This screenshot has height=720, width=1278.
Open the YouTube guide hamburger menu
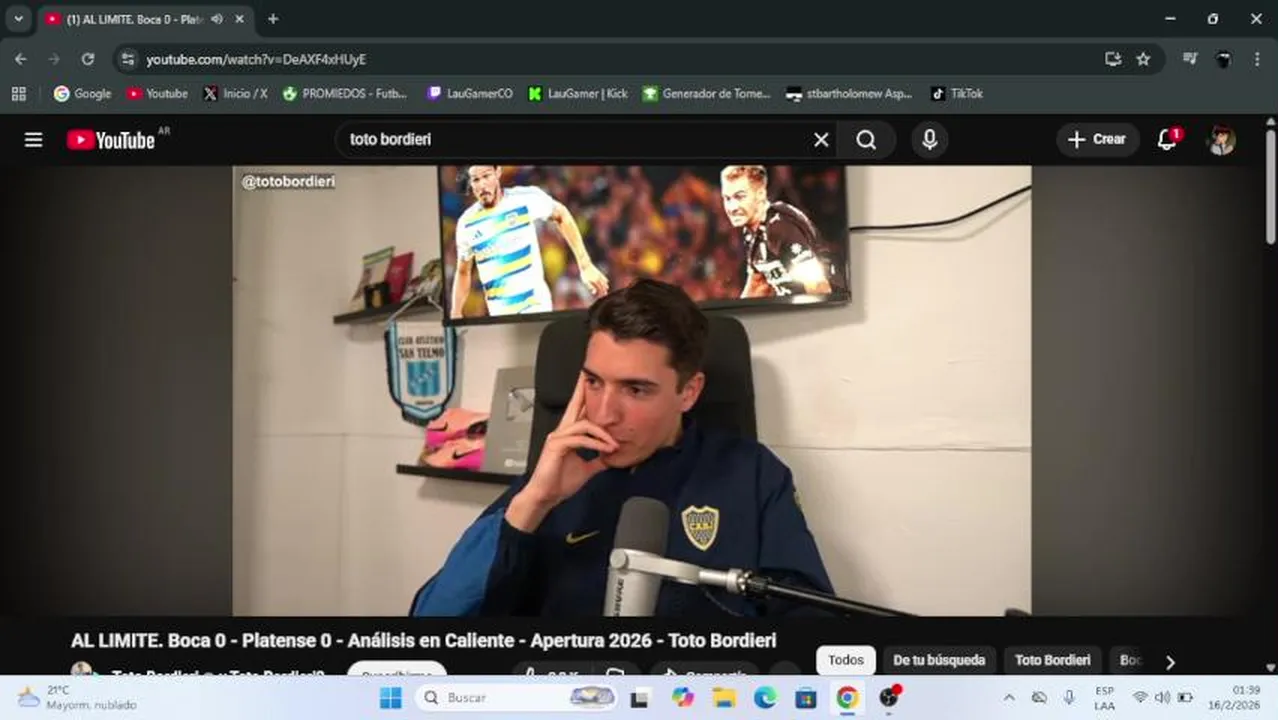pos(33,140)
